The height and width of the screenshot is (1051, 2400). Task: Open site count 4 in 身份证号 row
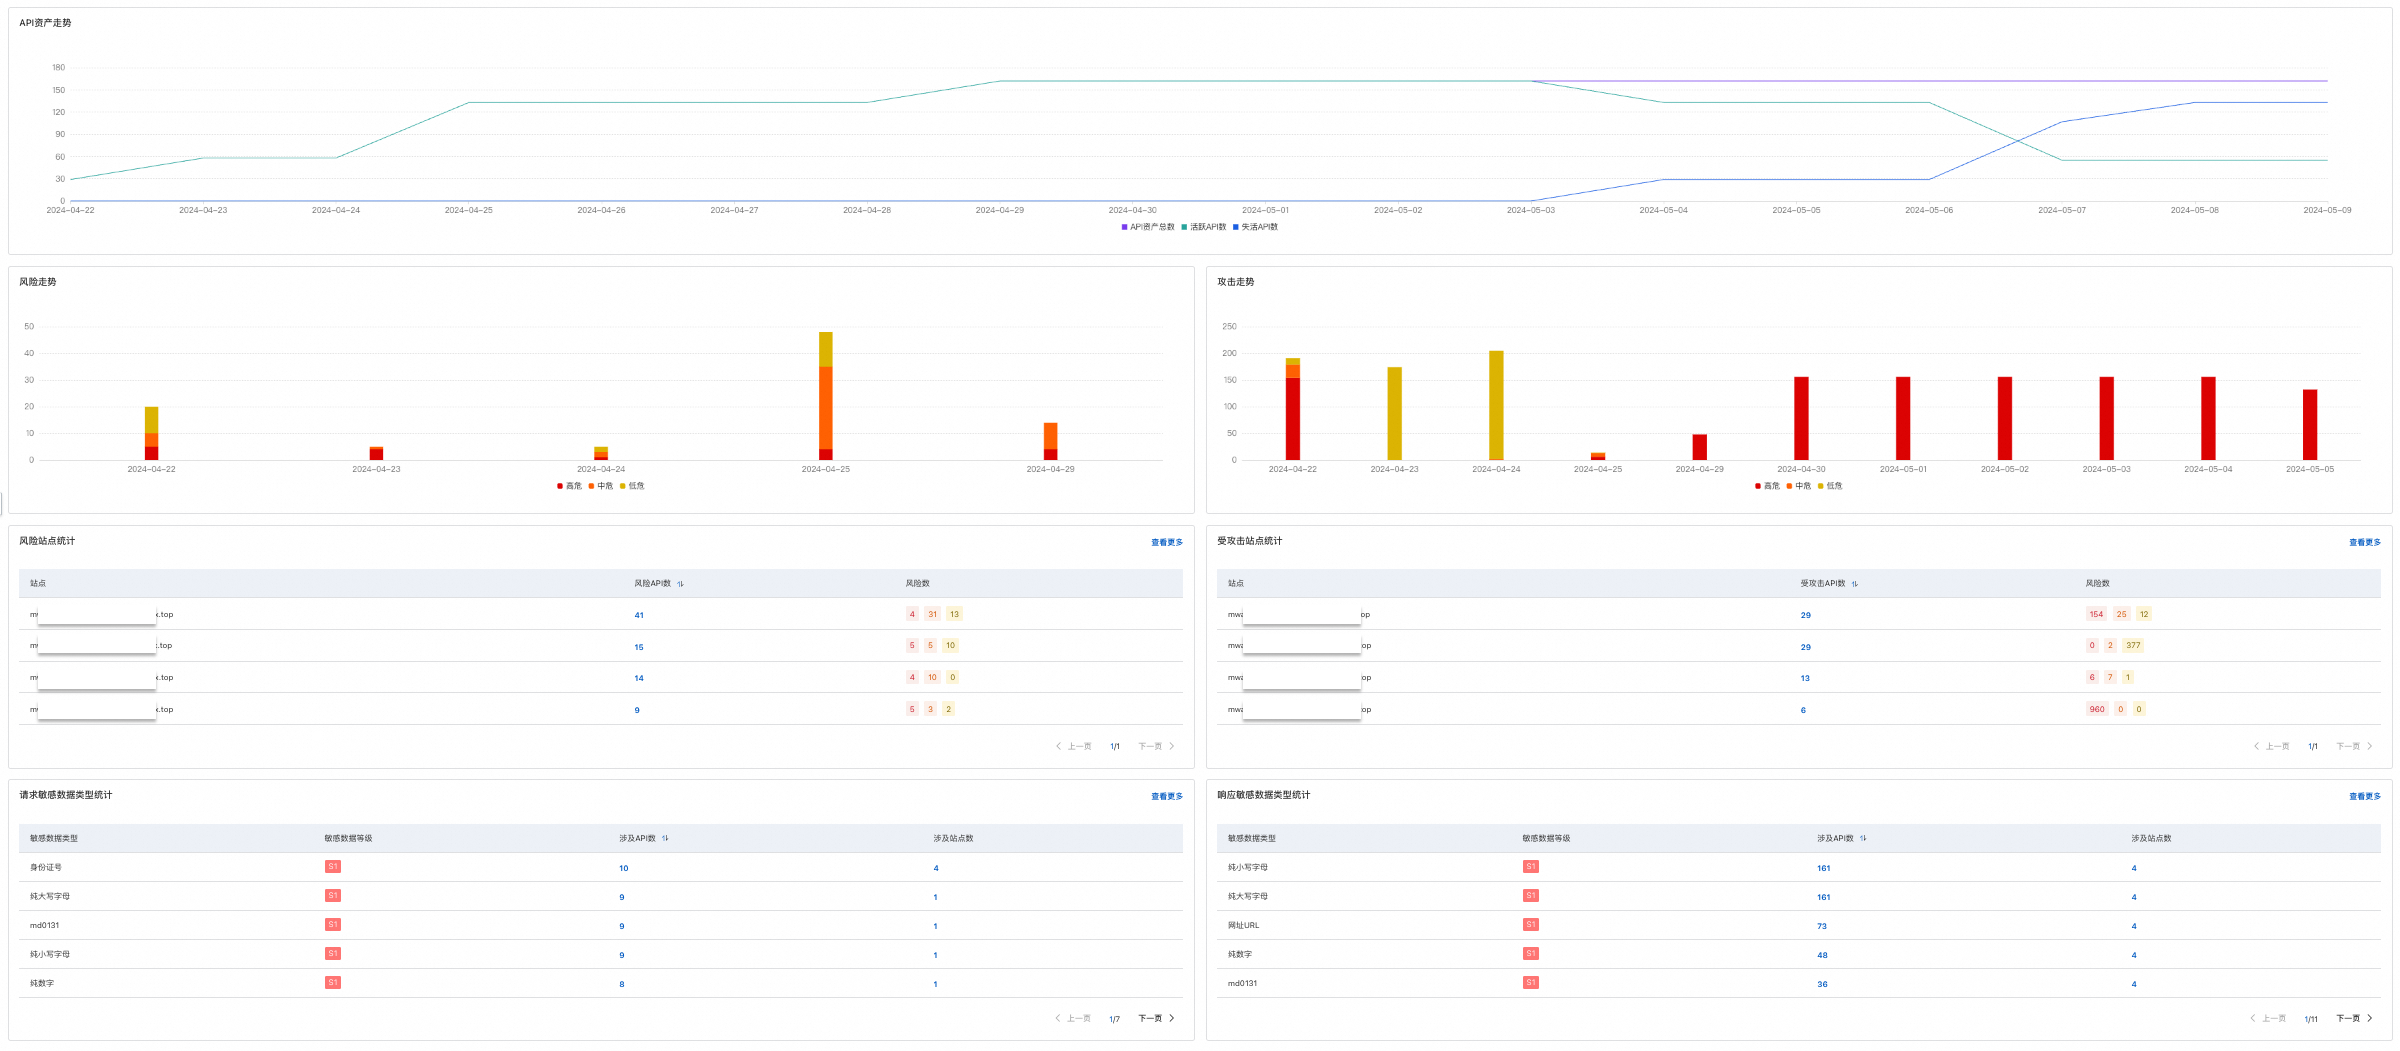(x=936, y=869)
